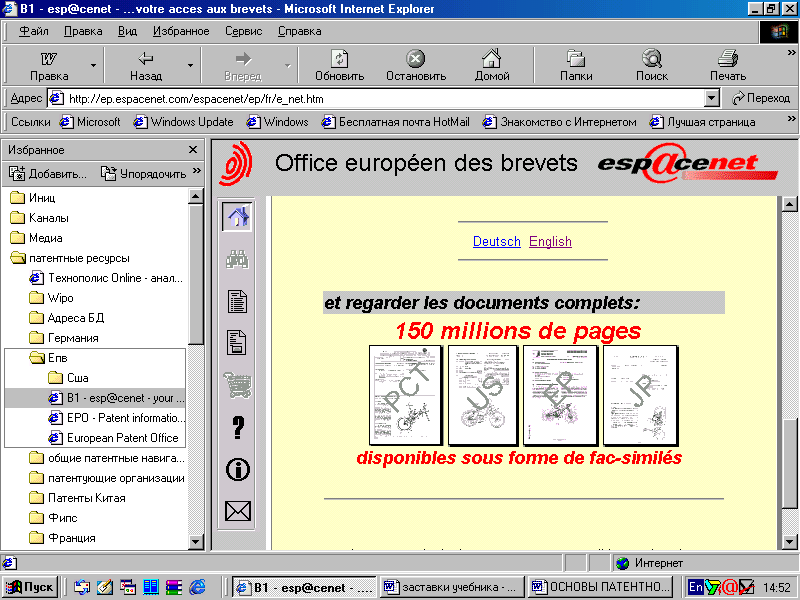This screenshot has height=600, width=800.
Task: Click the espacenet home icon in sidebar
Action: (x=237, y=216)
